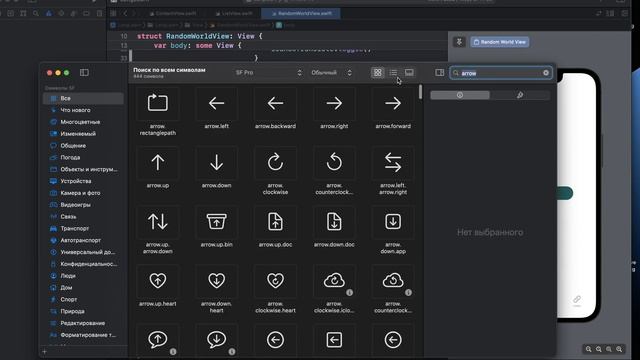Open Связь category
Image resolution: width=640 pixels, height=360 pixels.
(x=83, y=217)
